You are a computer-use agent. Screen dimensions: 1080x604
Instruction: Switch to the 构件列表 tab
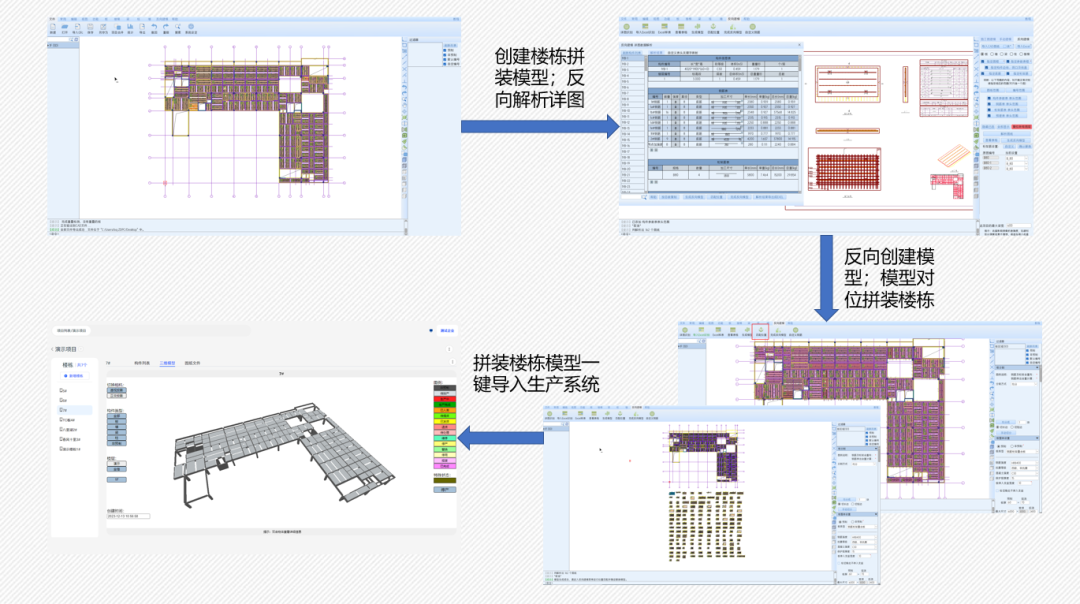pyautogui.click(x=142, y=362)
